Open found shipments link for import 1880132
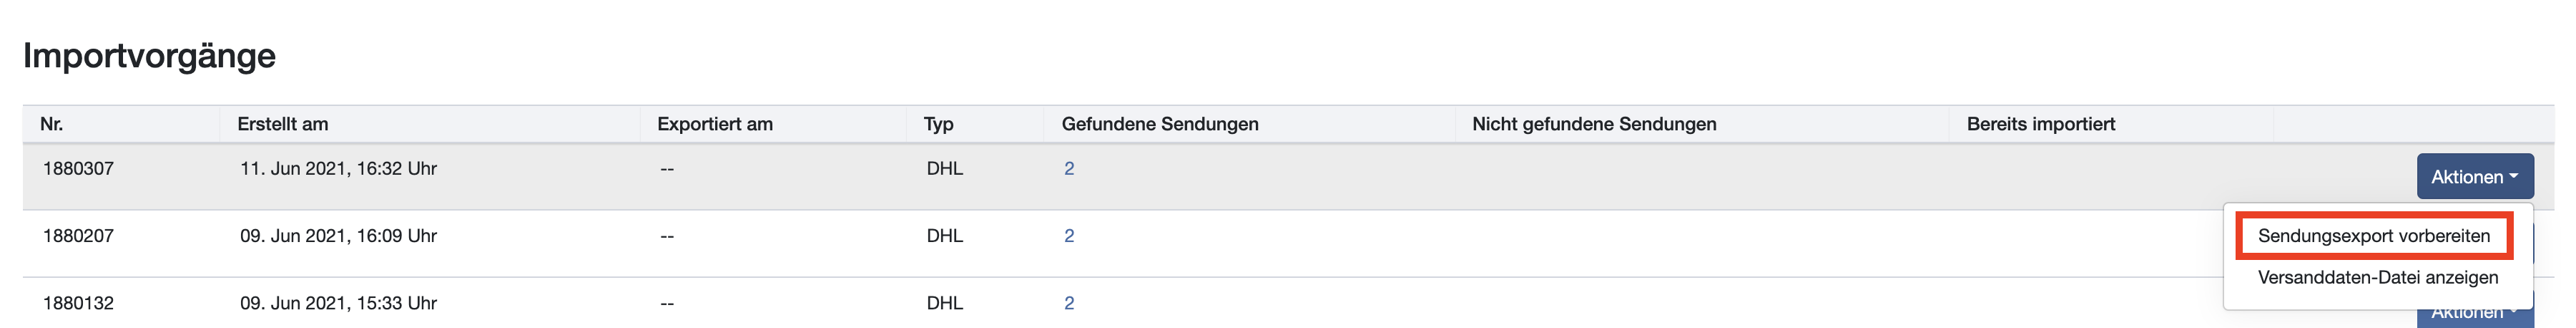The width and height of the screenshot is (2576, 328). [1069, 303]
